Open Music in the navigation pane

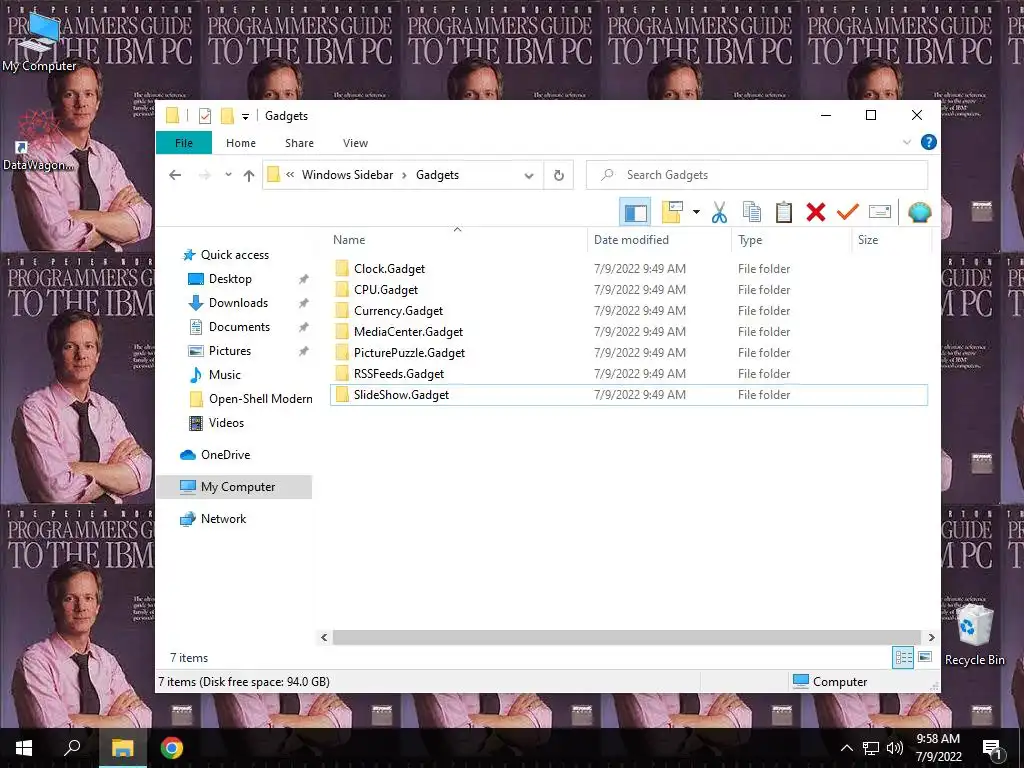(x=225, y=375)
